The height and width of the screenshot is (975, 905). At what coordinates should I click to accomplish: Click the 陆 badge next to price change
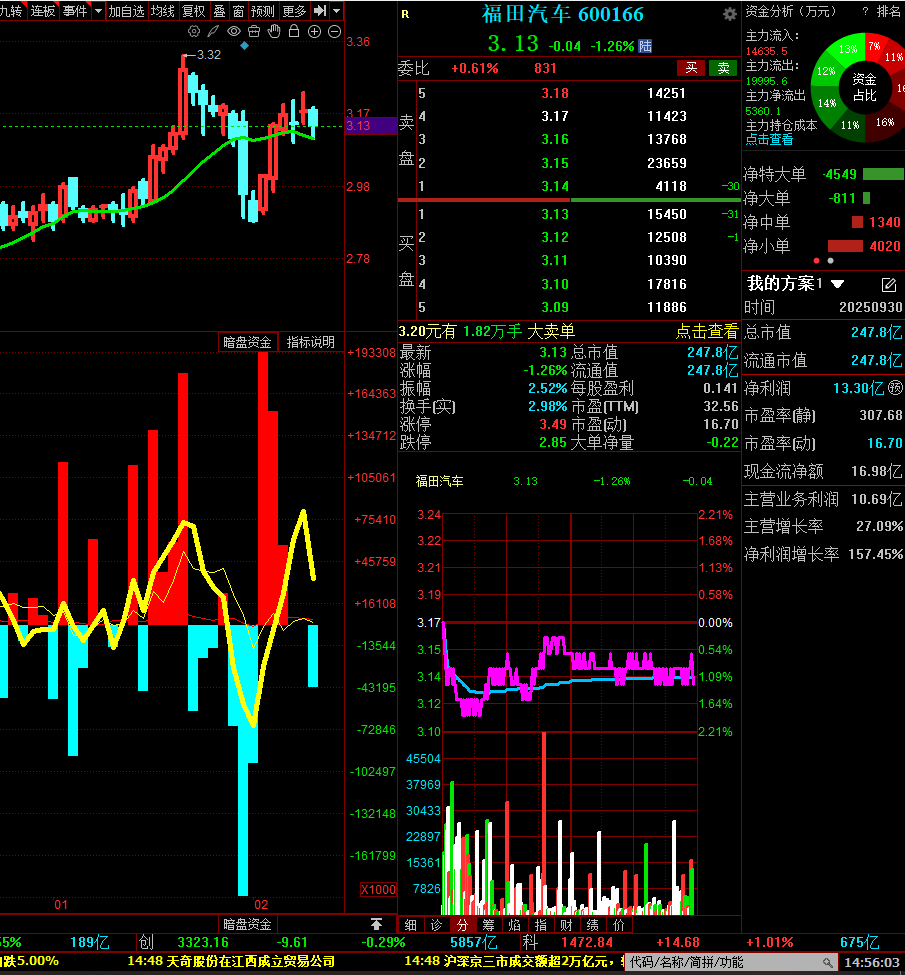coord(645,46)
